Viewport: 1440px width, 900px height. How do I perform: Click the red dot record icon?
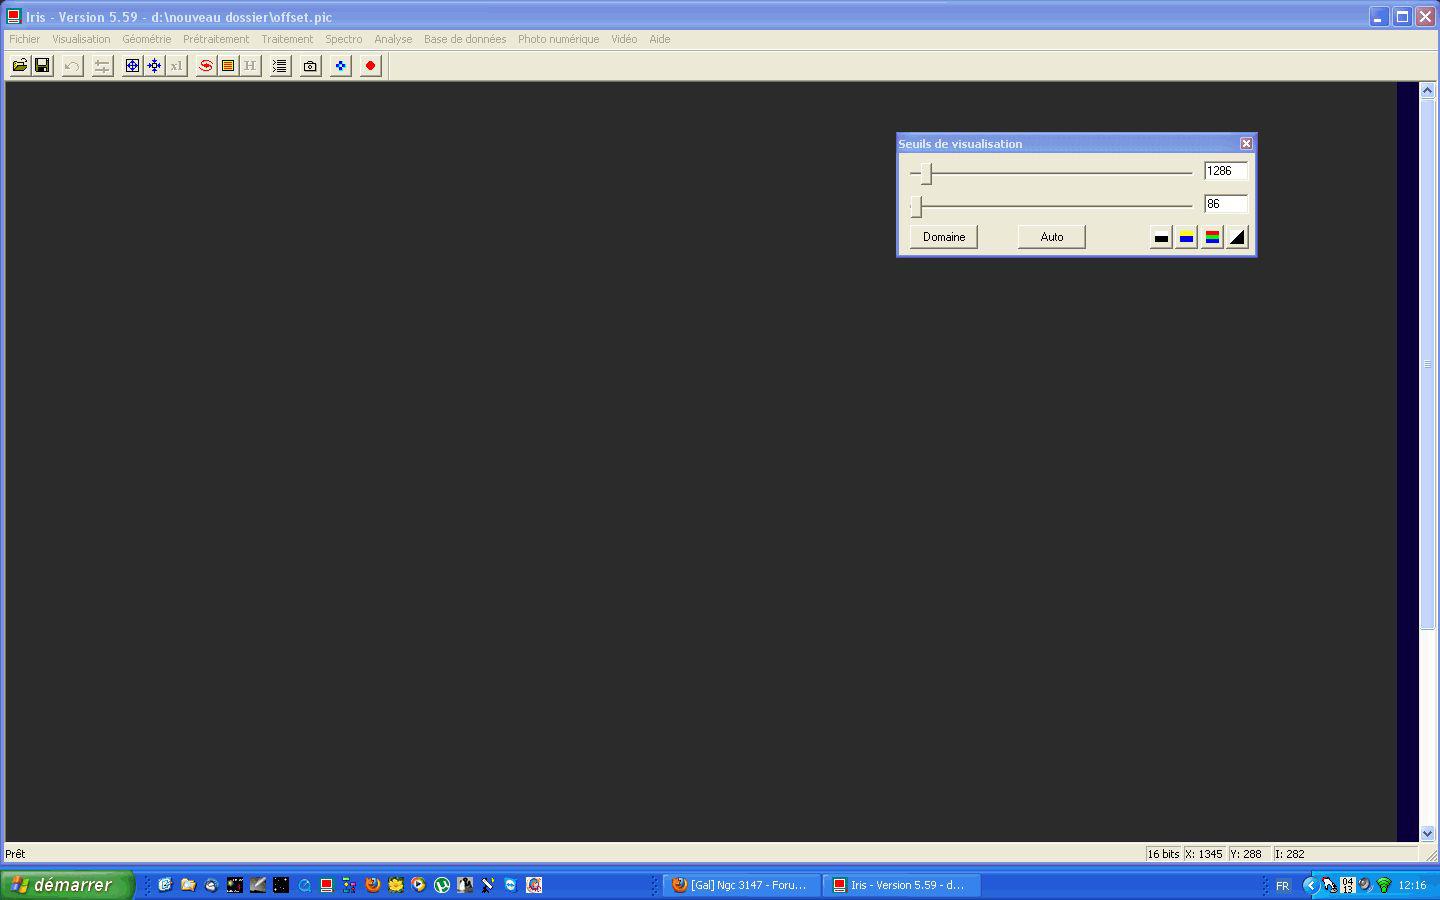click(x=370, y=66)
